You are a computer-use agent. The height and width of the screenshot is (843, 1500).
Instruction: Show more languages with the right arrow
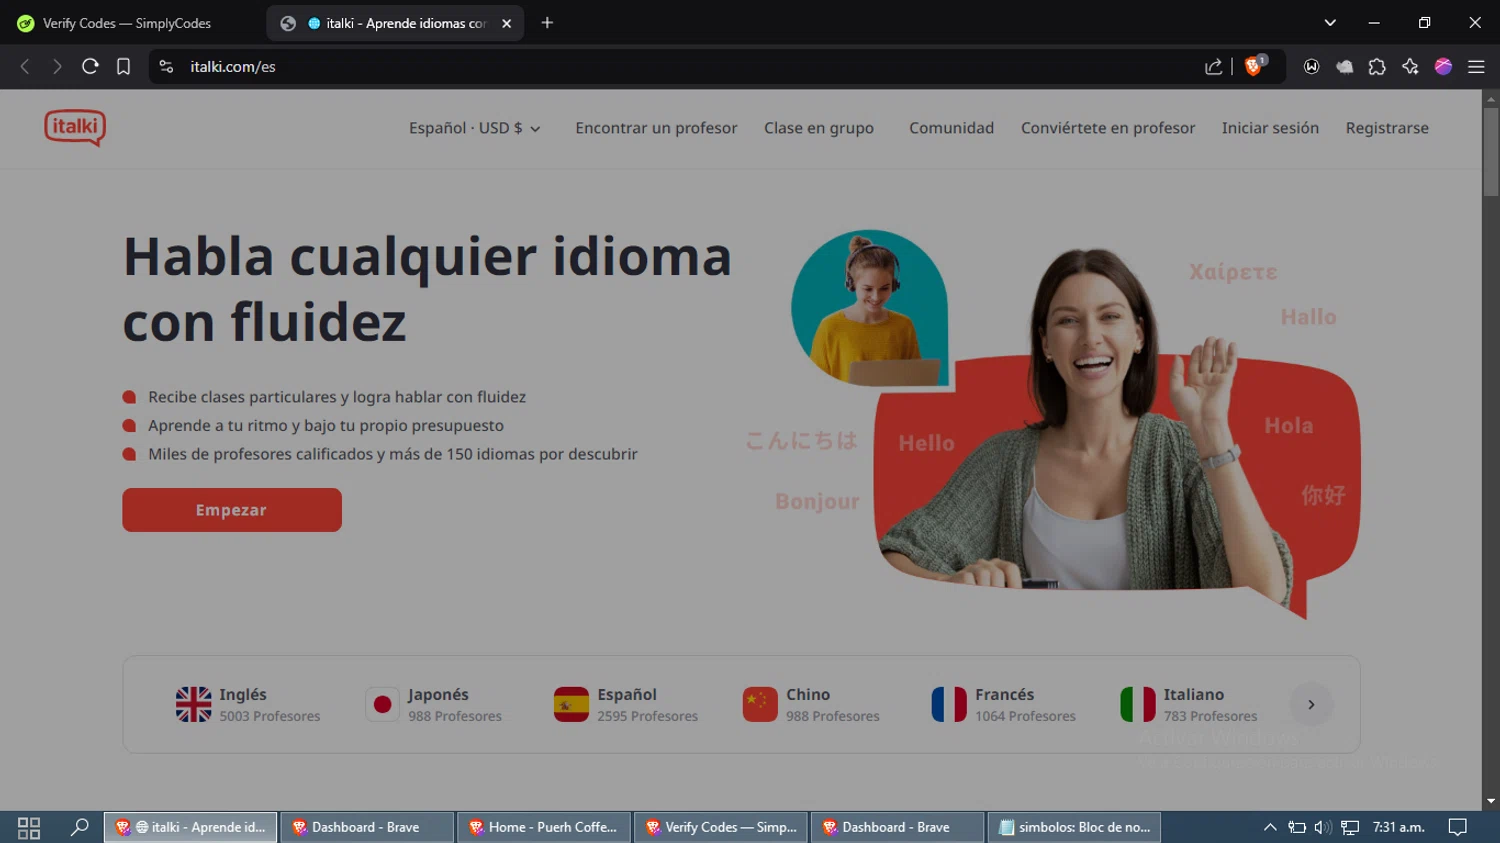(1311, 705)
